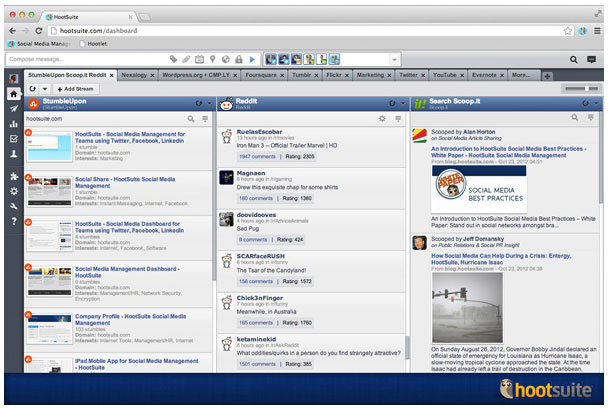Open the Social Media Best Practices thumbnail
Viewport: 608px width, 408px height.
point(479,189)
